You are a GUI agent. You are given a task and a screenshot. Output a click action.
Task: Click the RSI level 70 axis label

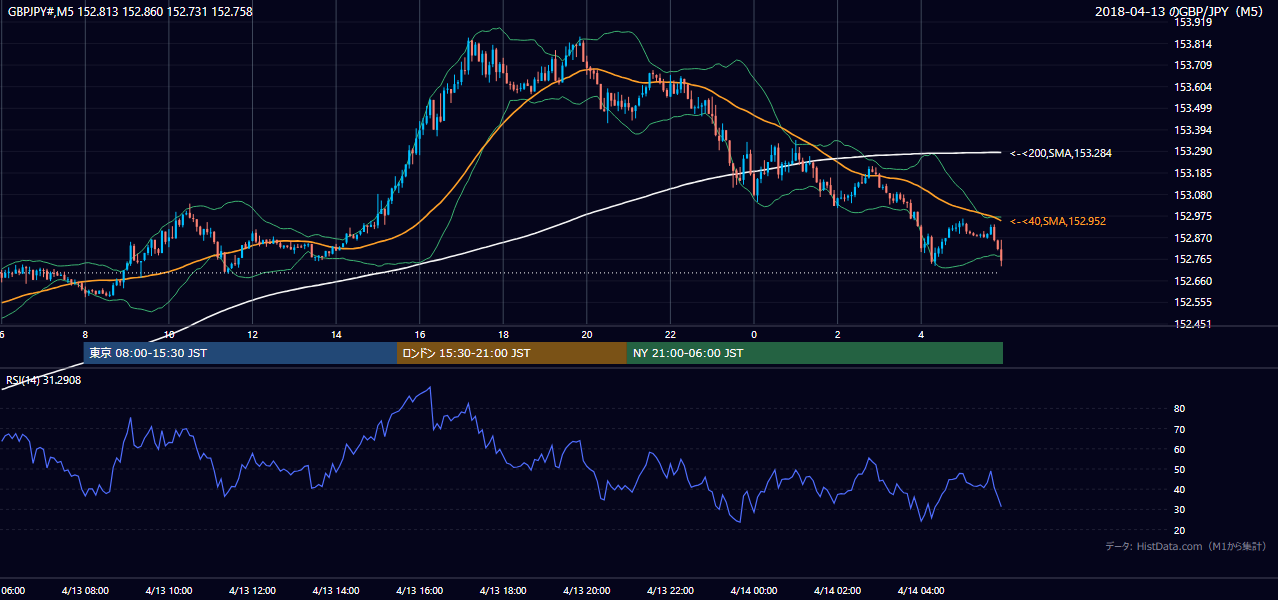point(1179,429)
